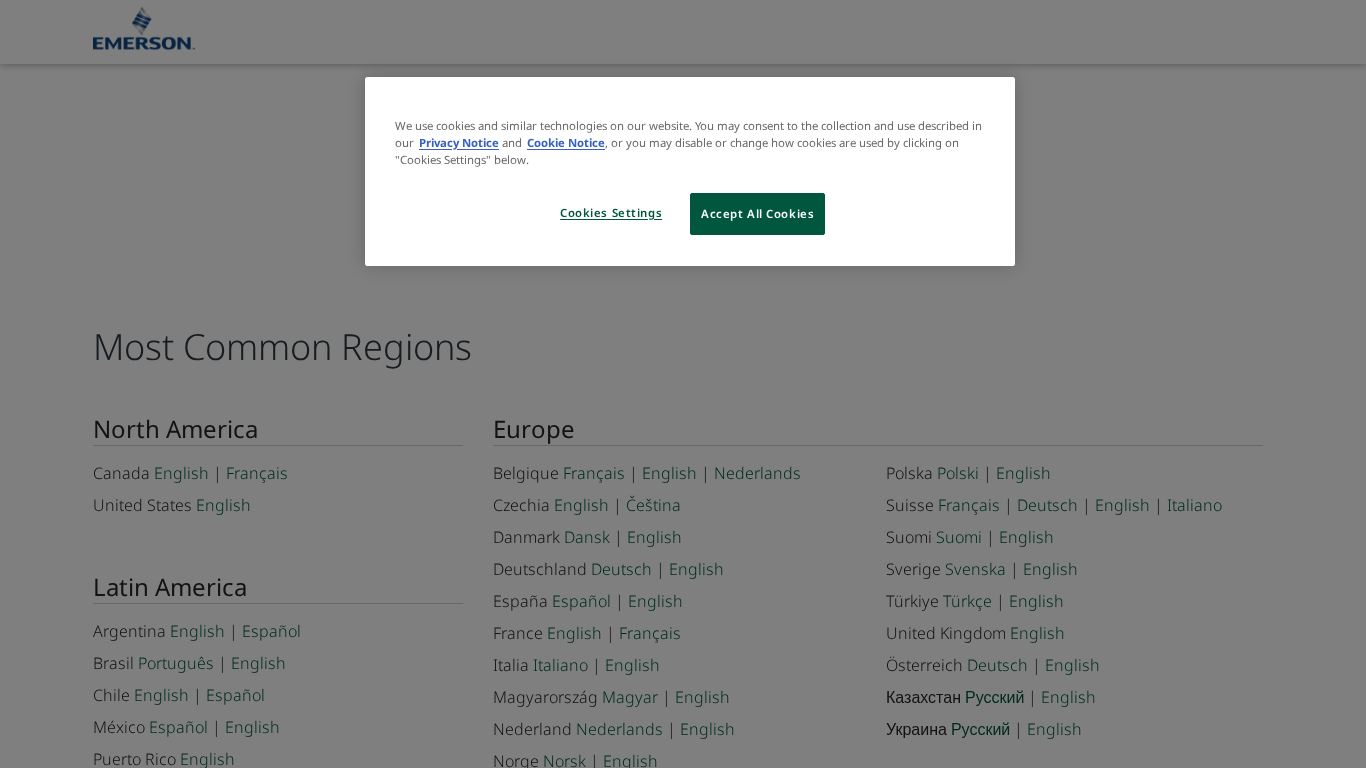Image resolution: width=1366 pixels, height=768 pixels.
Task: Select France Français
Action: 650,633
